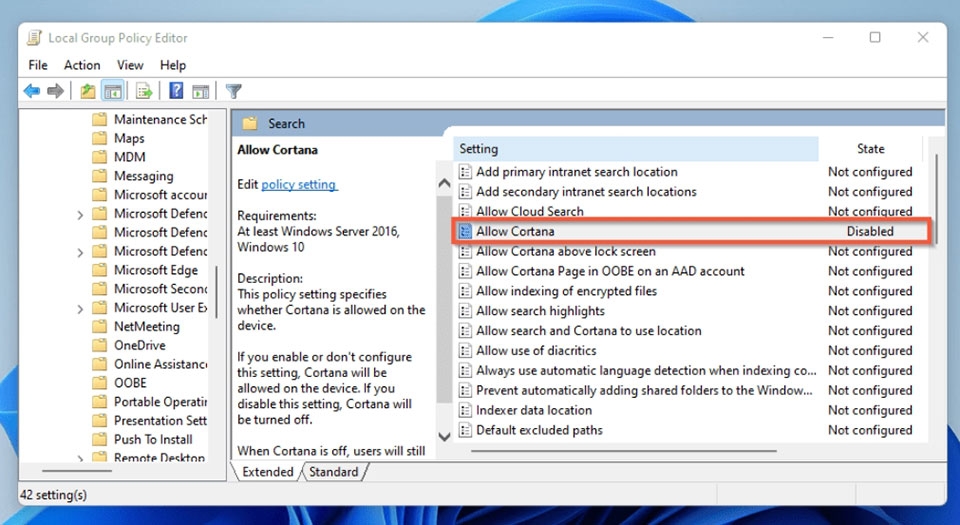Viewport: 960px width, 525px height.
Task: Expand the Microsoft User Ex tree node
Action: (80, 309)
